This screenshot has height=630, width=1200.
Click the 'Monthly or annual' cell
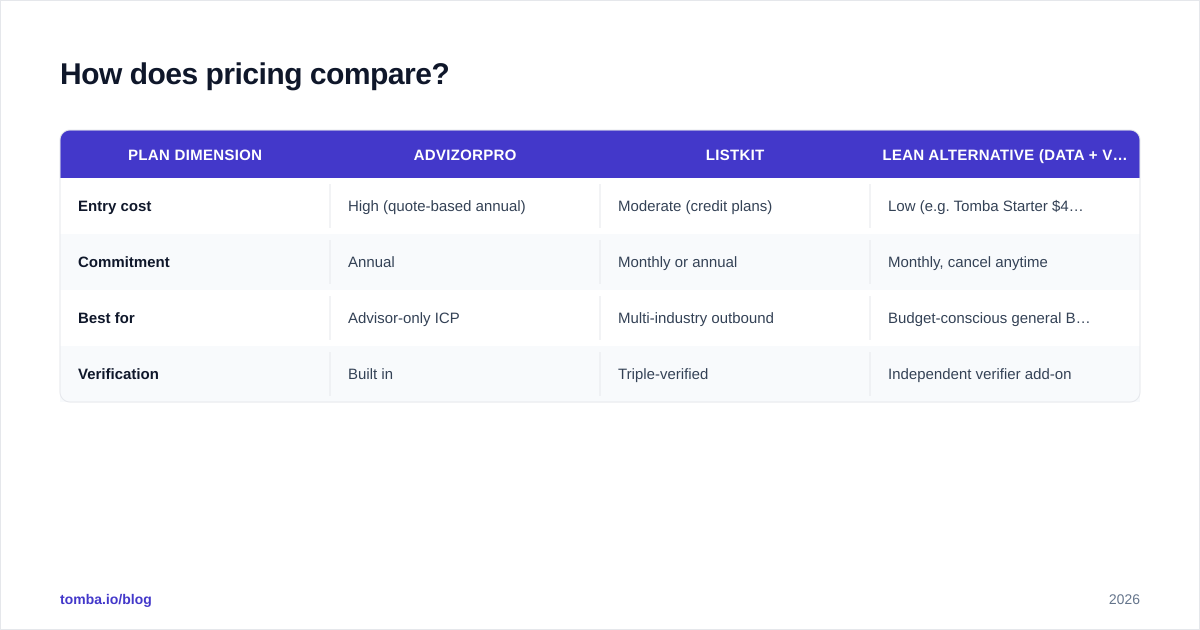pyautogui.click(x=735, y=262)
